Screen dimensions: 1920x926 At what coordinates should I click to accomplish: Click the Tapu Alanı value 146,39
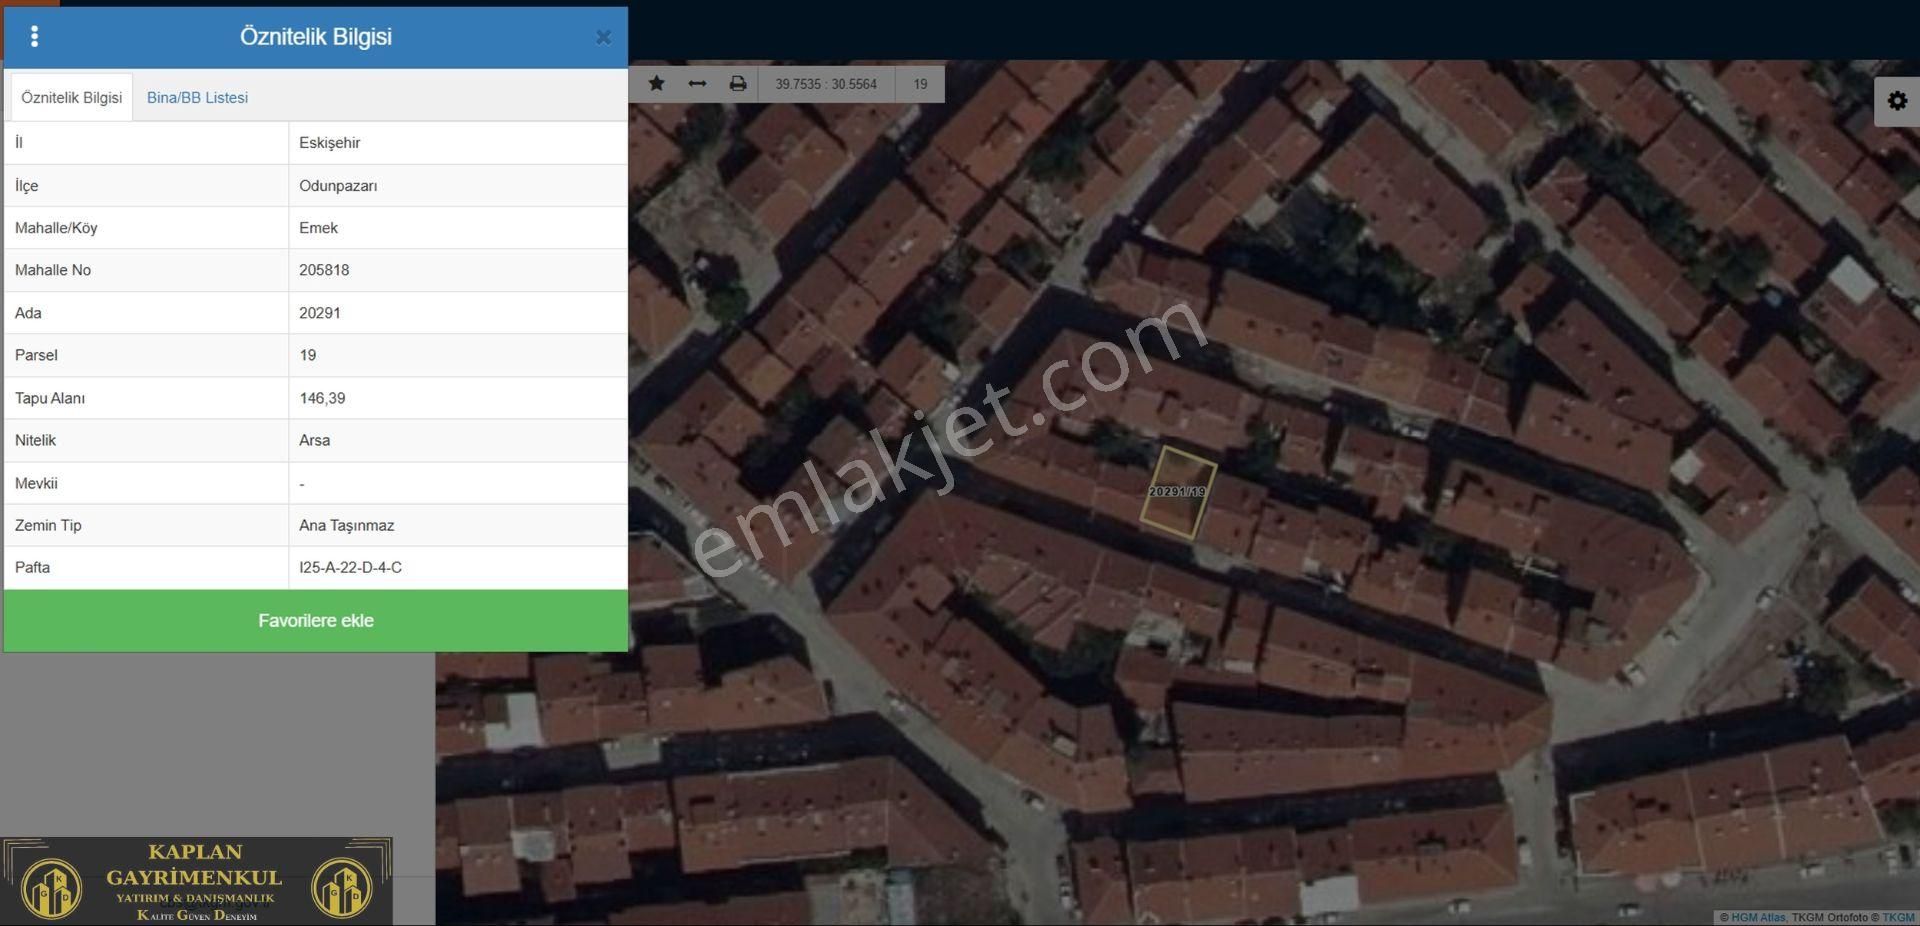pos(322,398)
